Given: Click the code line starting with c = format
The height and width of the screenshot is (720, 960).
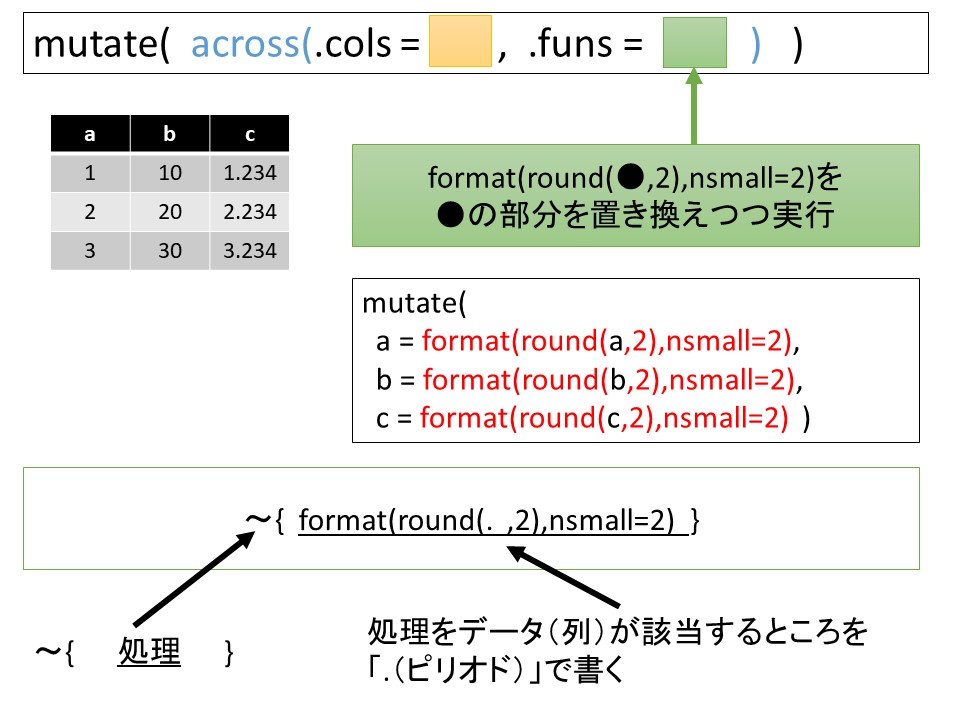Looking at the screenshot, I should click(x=590, y=418).
